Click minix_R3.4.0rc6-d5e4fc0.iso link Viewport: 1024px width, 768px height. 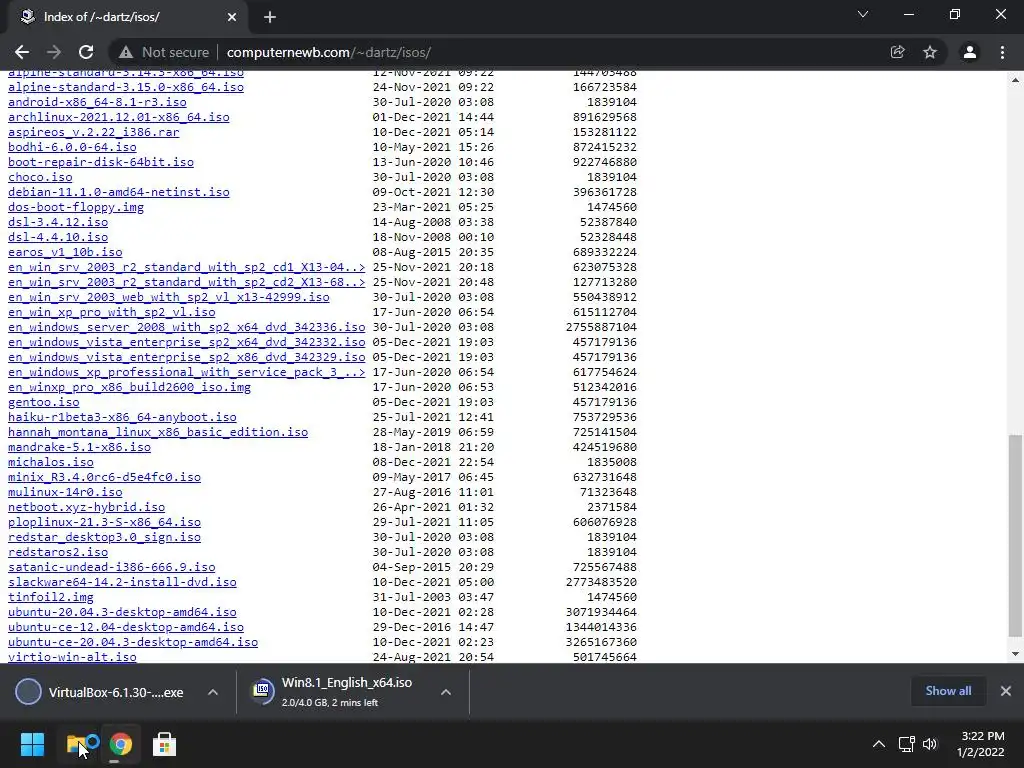(104, 477)
